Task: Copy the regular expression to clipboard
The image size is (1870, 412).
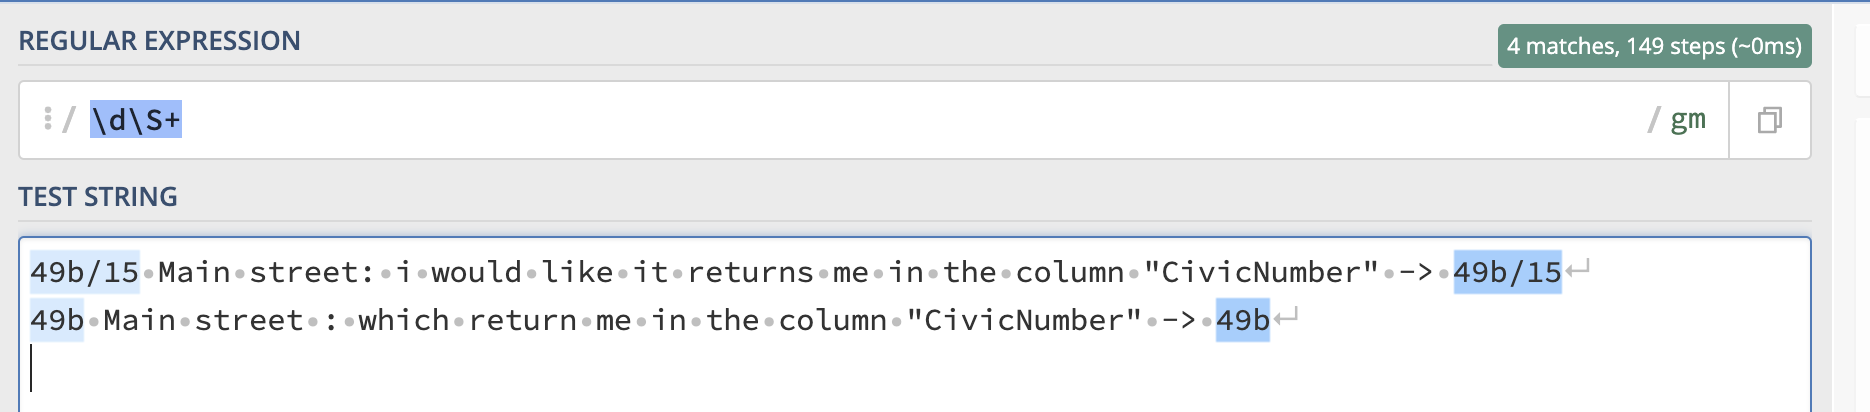Action: (1769, 120)
